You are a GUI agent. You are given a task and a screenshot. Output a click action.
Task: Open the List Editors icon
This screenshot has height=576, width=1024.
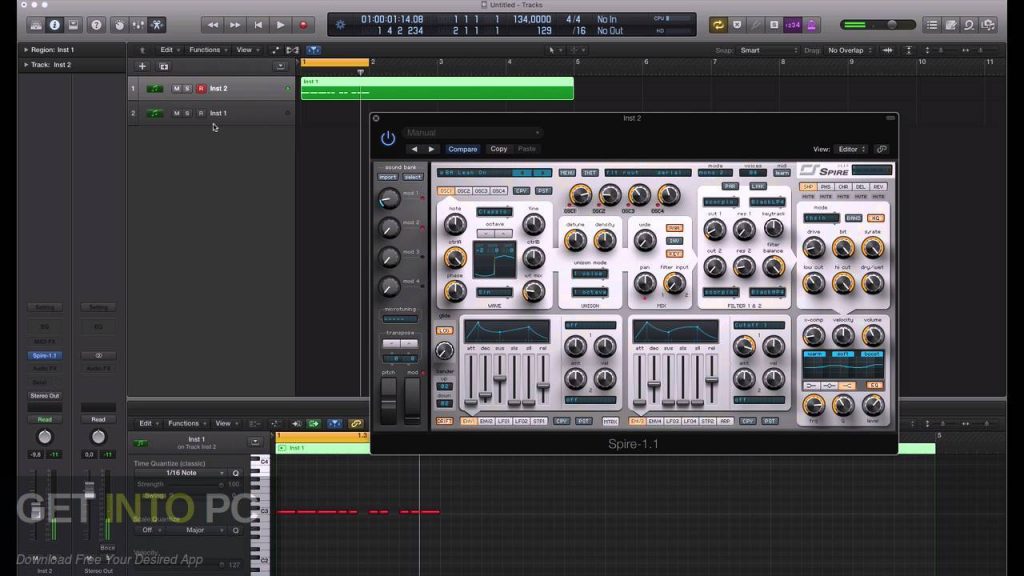tap(932, 25)
